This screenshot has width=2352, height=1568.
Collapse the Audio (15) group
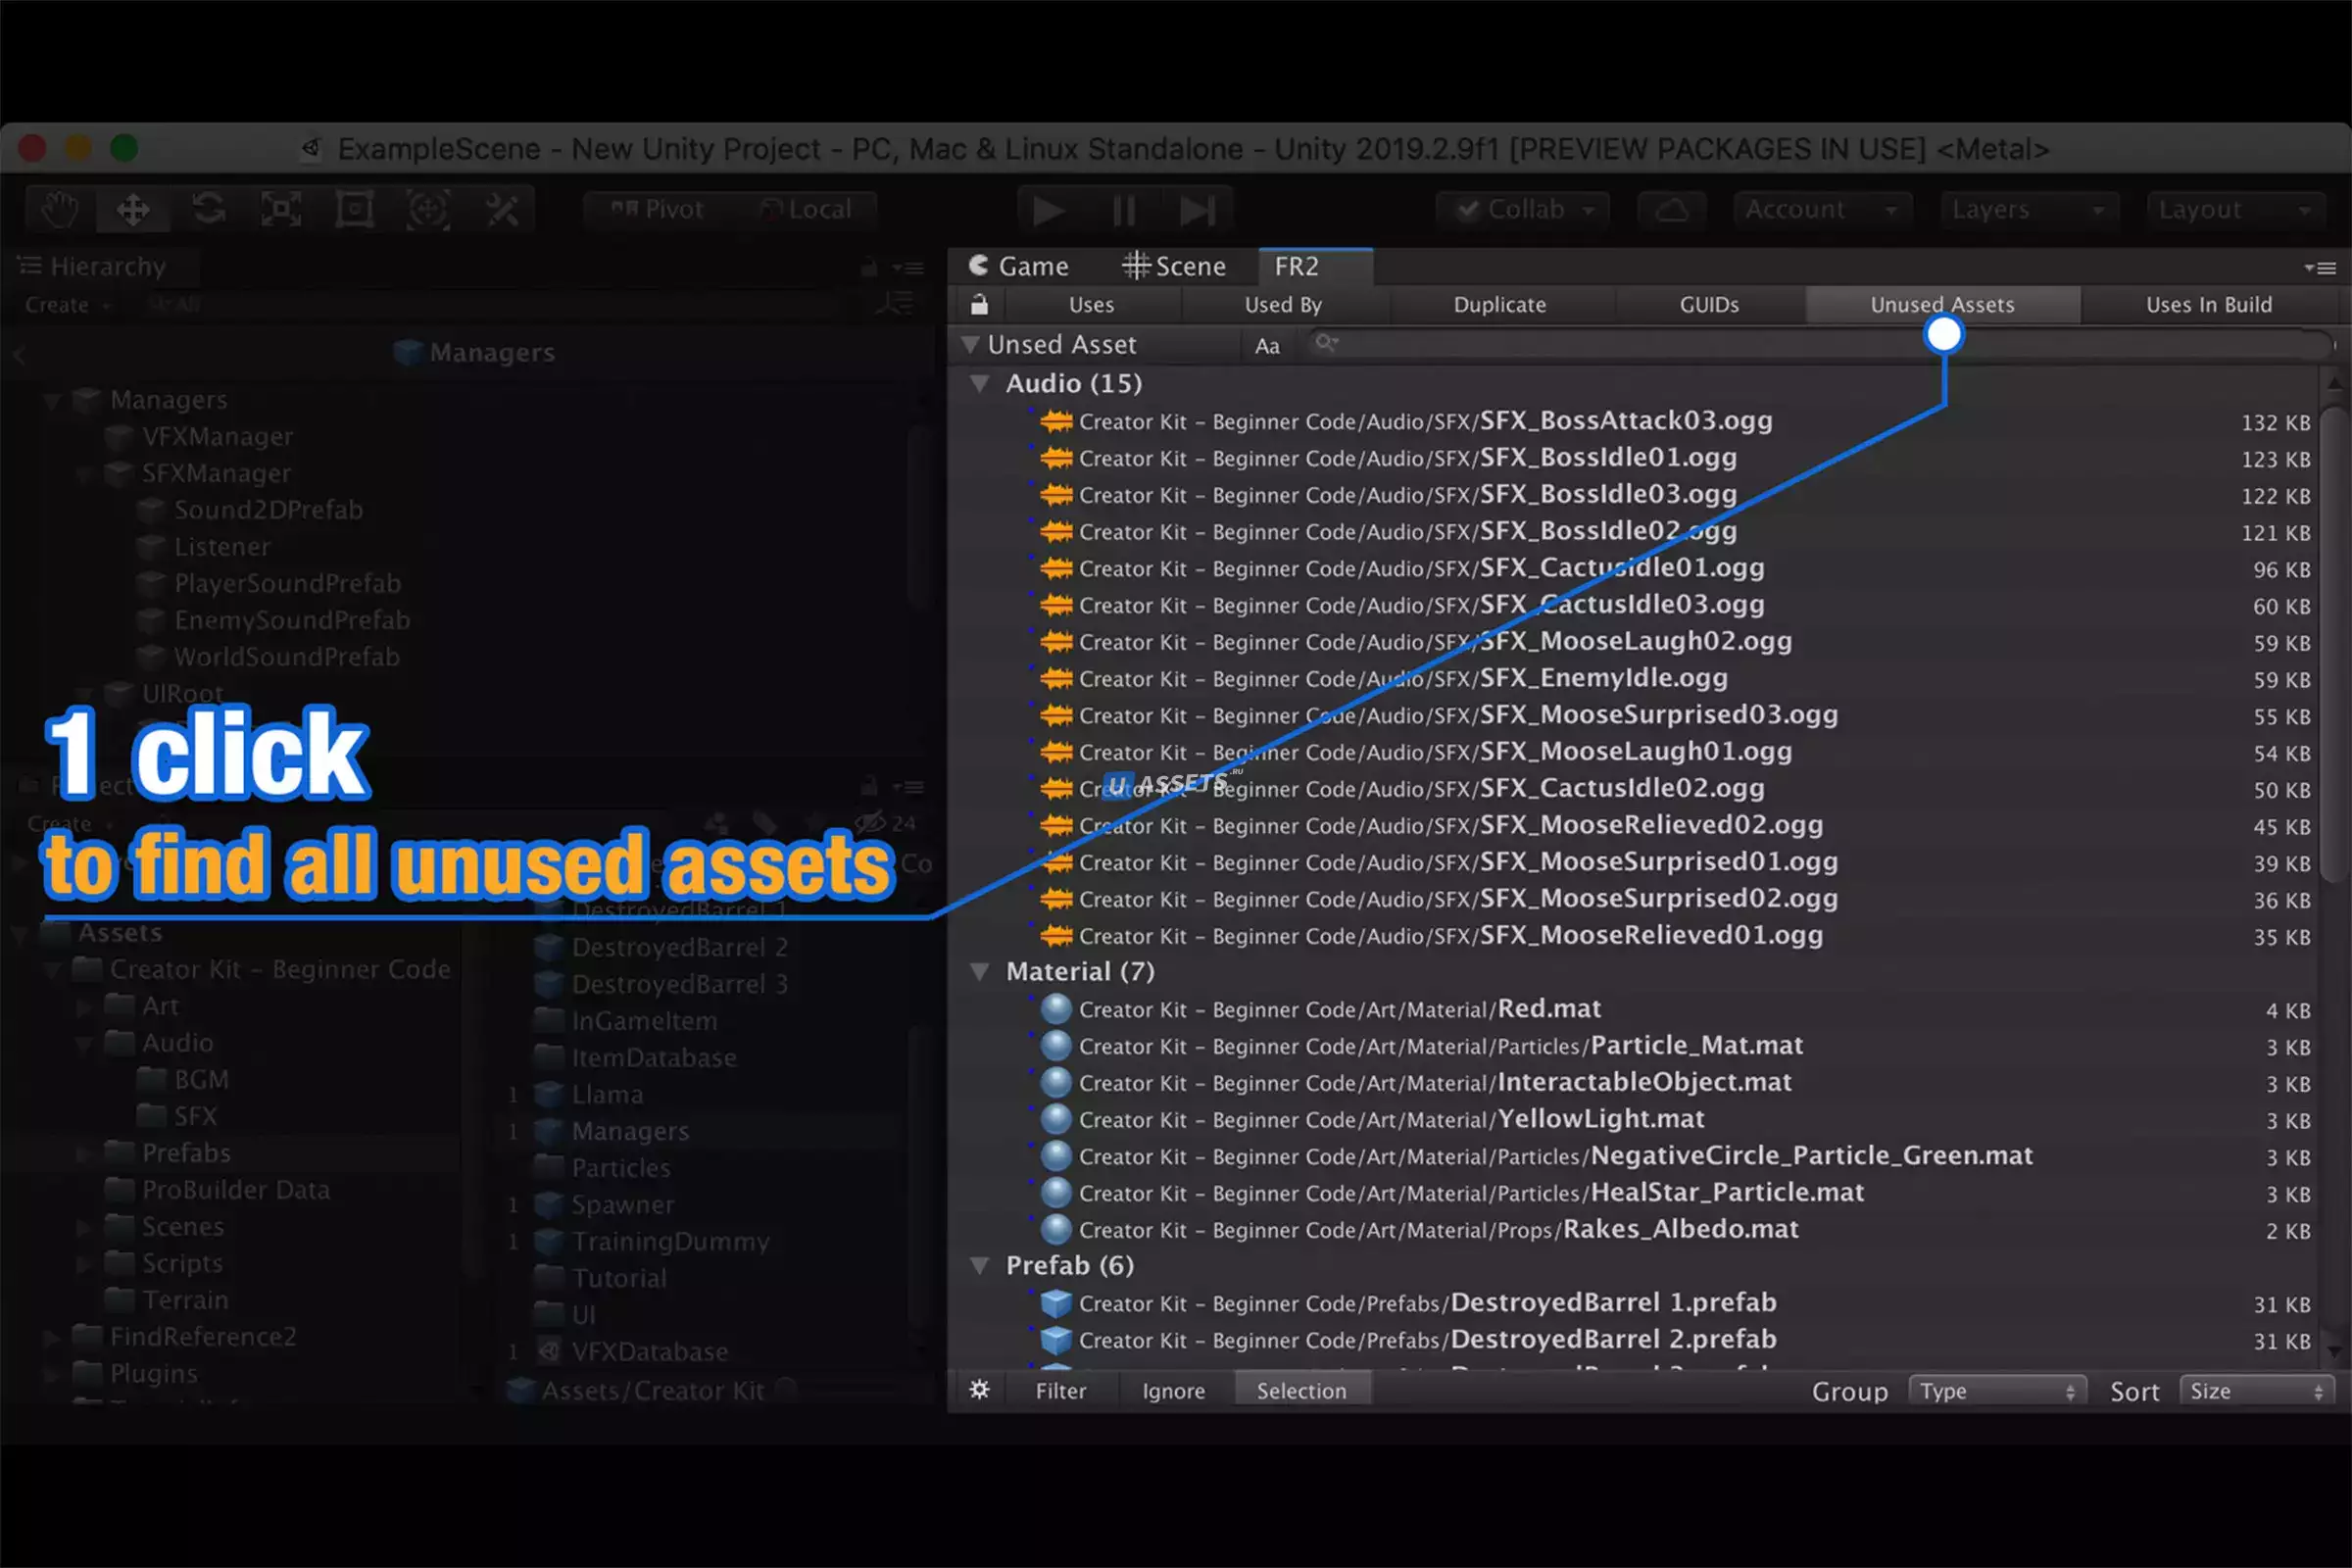tap(980, 384)
